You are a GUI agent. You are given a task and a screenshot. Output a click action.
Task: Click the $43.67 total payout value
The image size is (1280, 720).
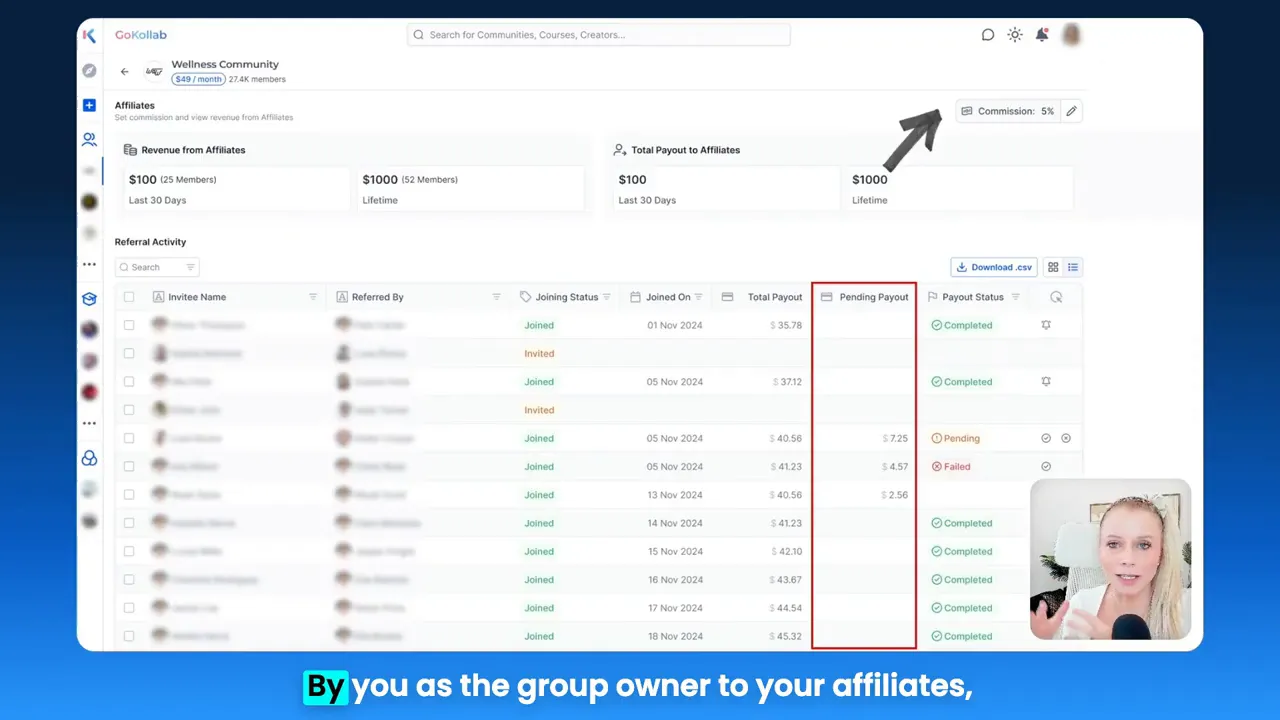(786, 579)
